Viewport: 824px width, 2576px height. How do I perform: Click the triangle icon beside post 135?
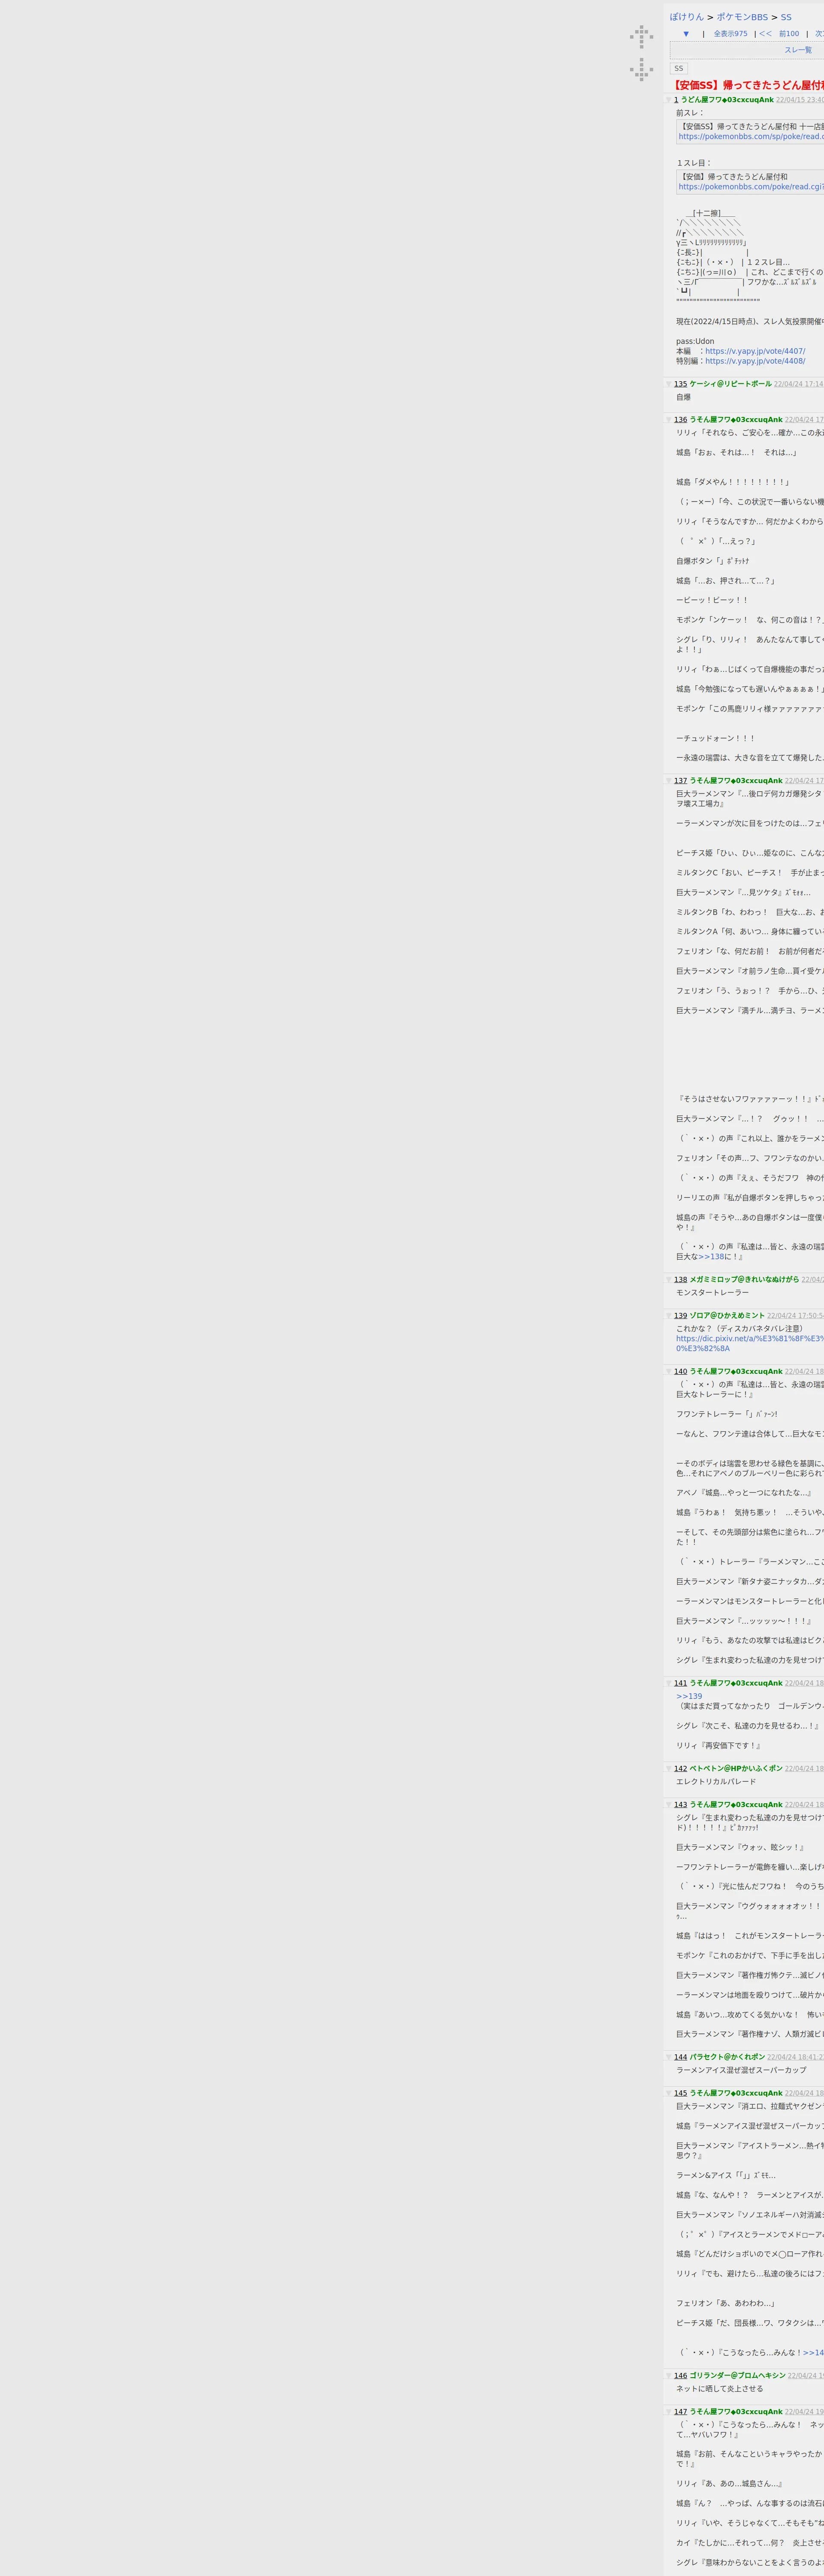click(x=669, y=384)
